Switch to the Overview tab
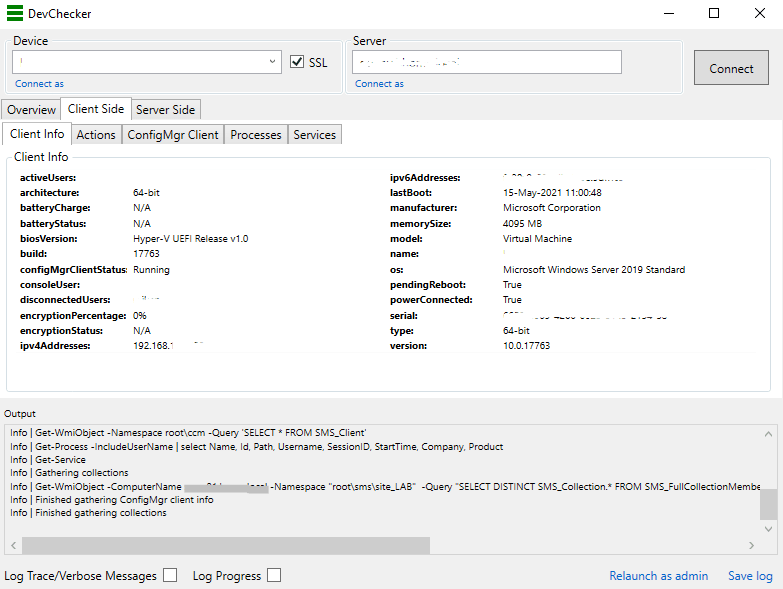This screenshot has width=783, height=589. pyautogui.click(x=31, y=110)
